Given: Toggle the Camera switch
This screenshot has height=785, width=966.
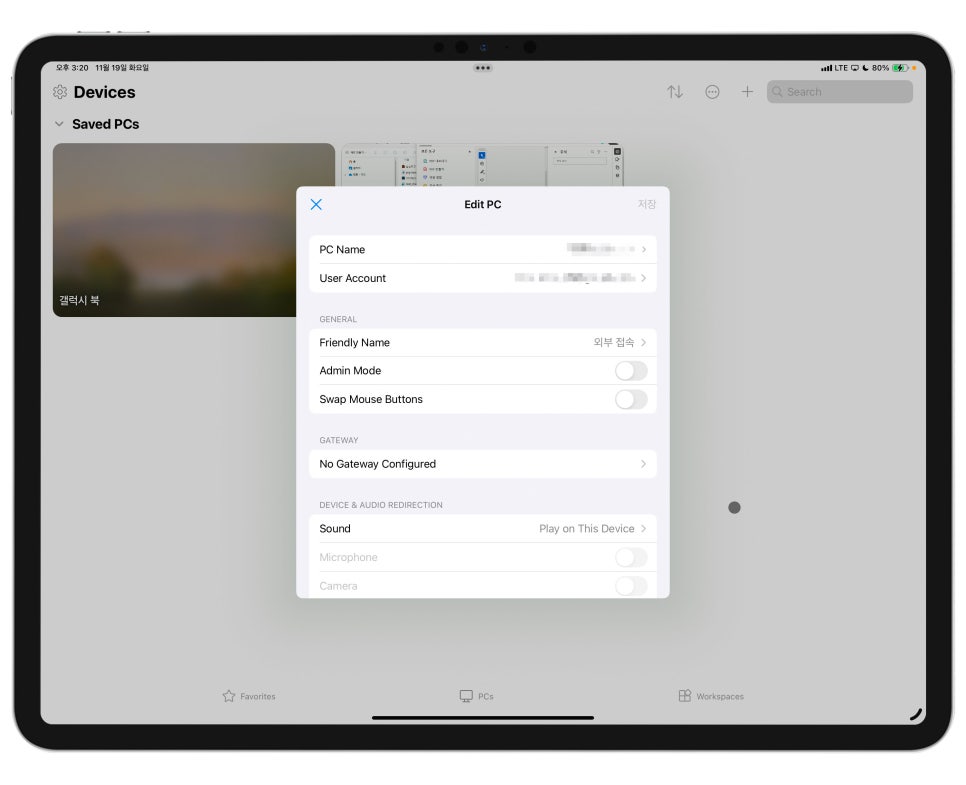Looking at the screenshot, I should [x=631, y=585].
